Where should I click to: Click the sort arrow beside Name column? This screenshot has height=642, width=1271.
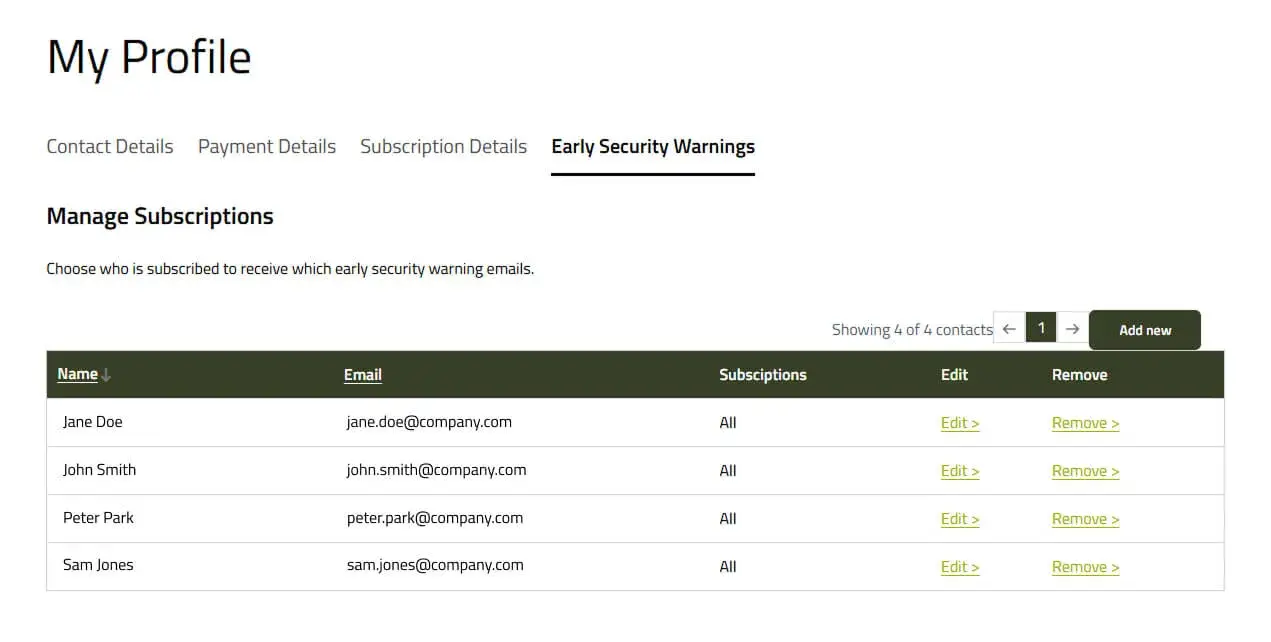coord(106,375)
